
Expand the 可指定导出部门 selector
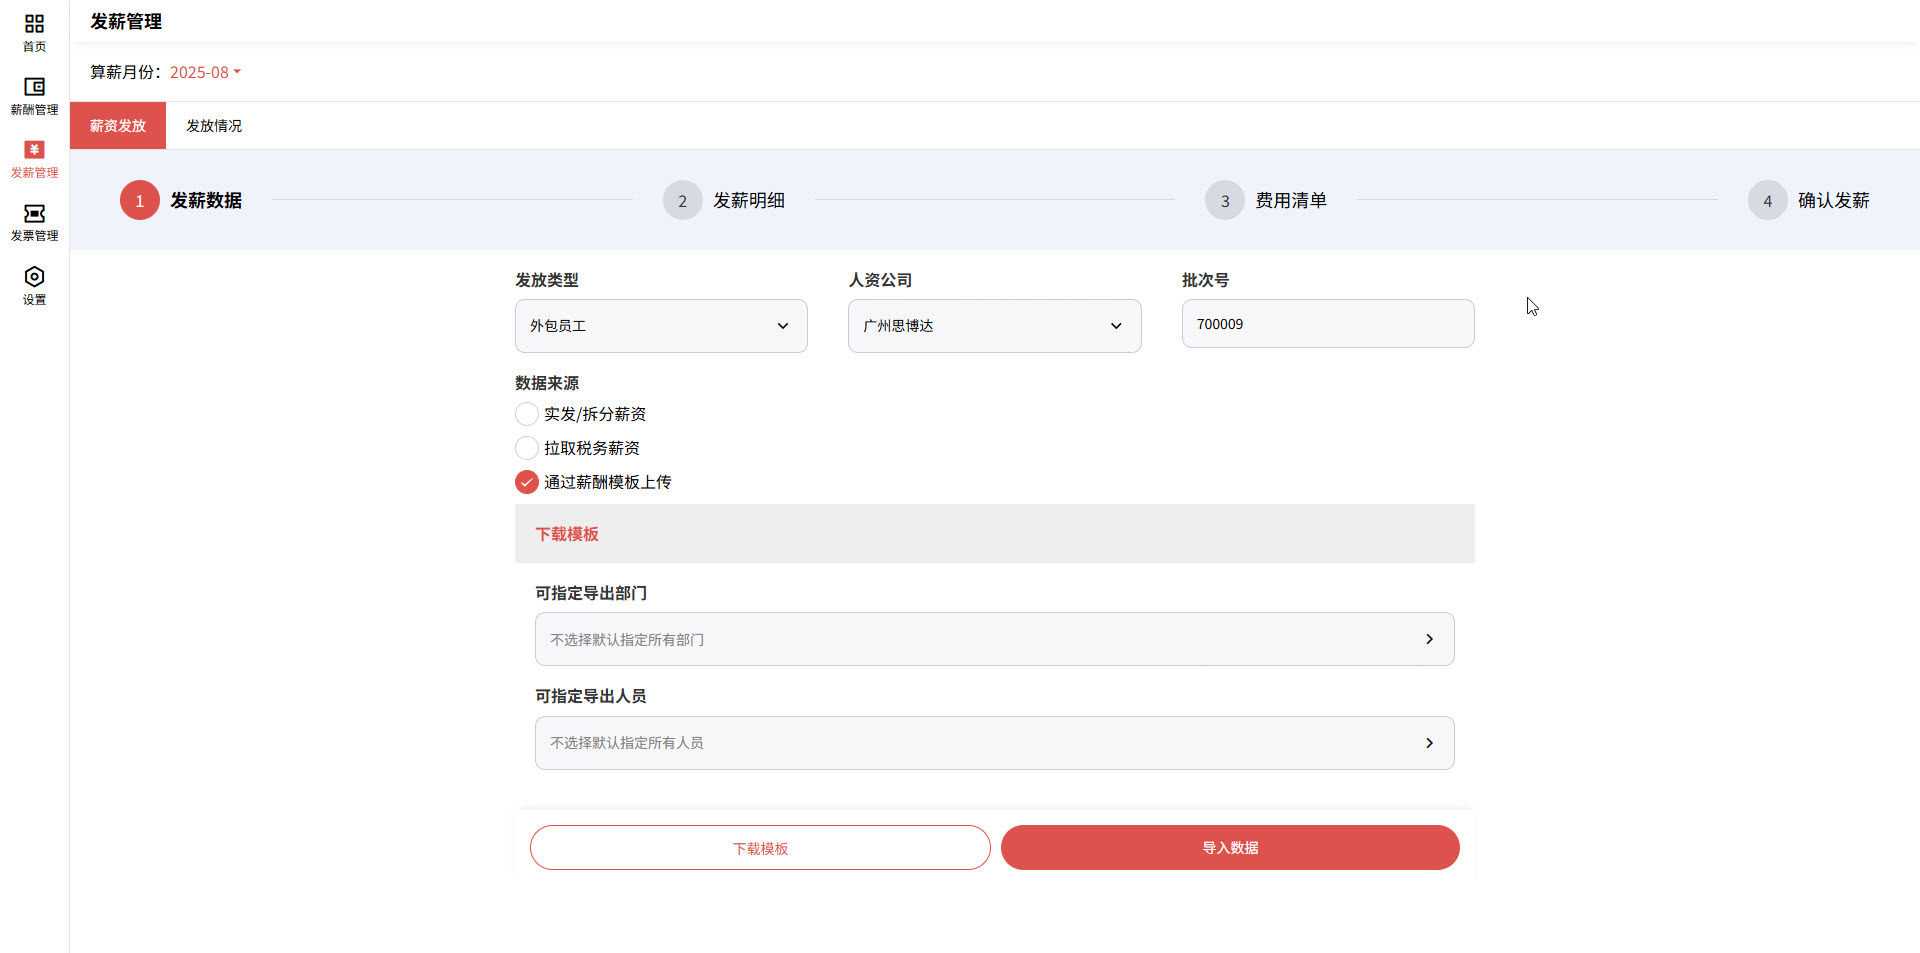(993, 639)
